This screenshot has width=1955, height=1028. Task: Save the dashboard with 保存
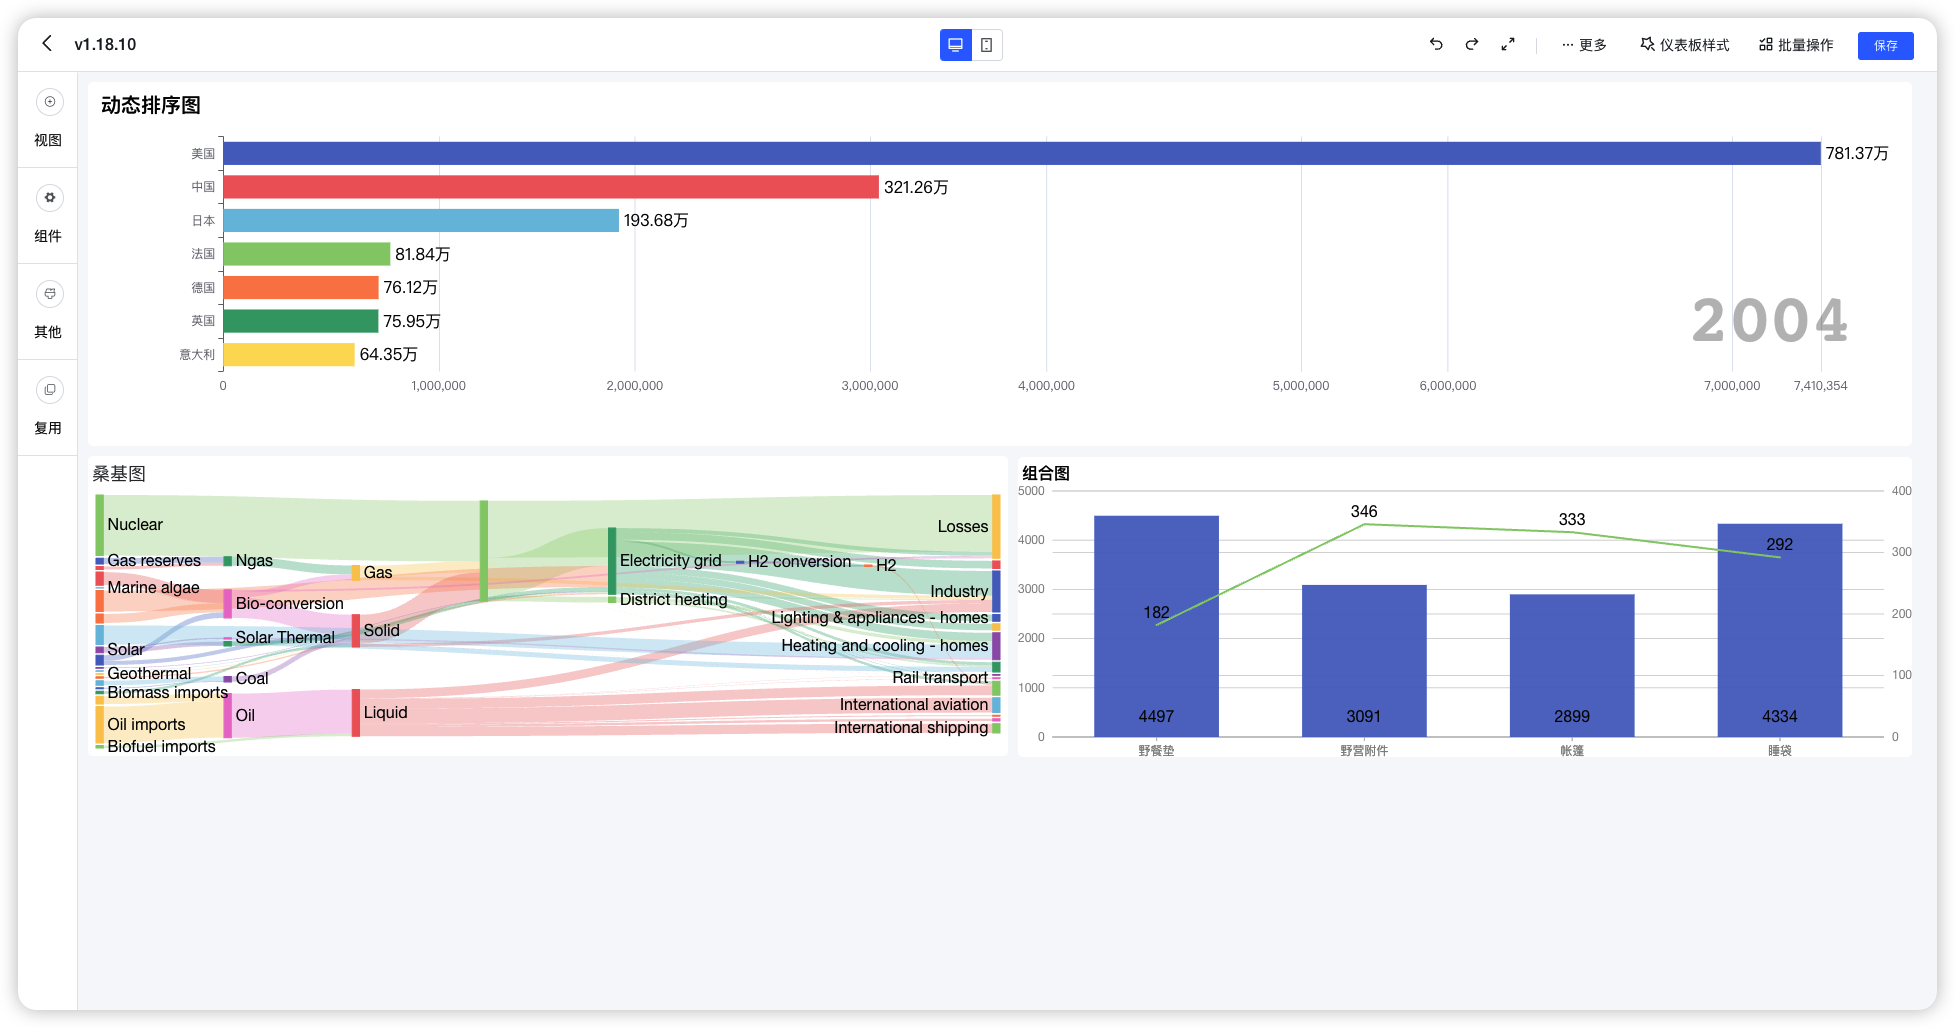[x=1885, y=45]
